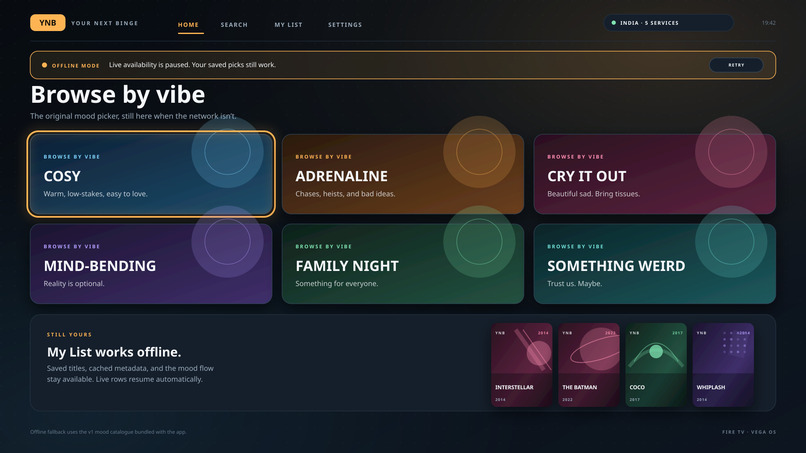The image size is (806, 453).
Task: Open The Batman poster thumbnail
Action: [x=589, y=365]
